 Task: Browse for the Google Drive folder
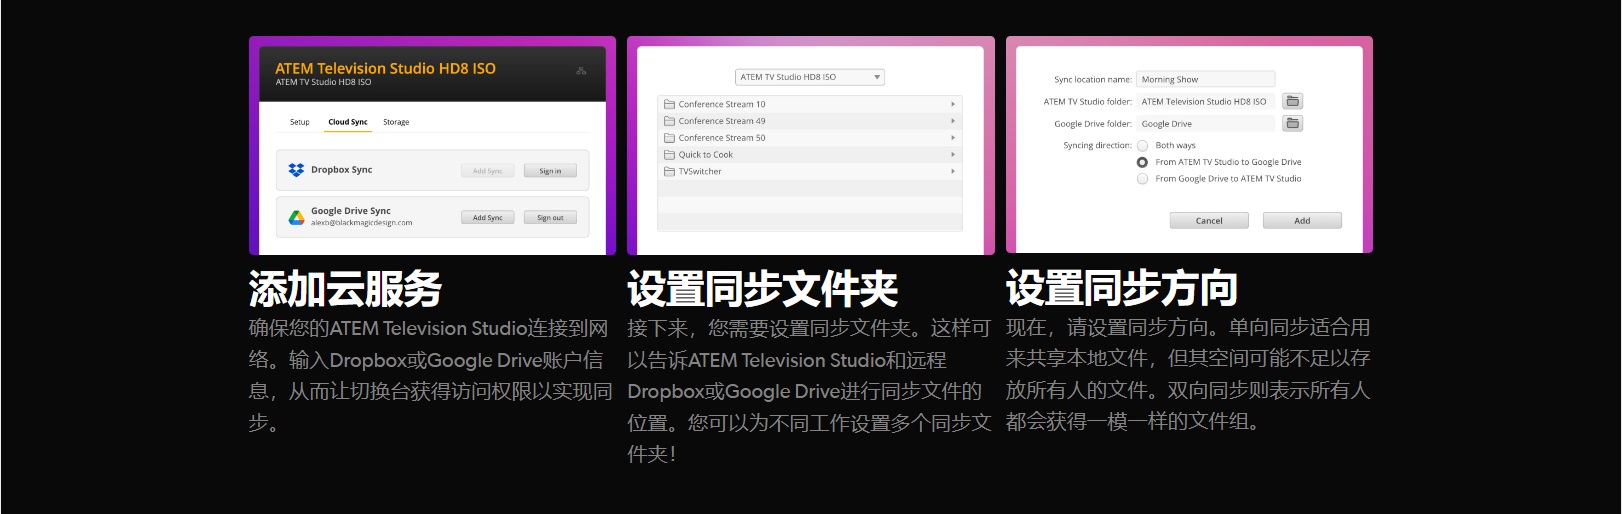(1293, 123)
